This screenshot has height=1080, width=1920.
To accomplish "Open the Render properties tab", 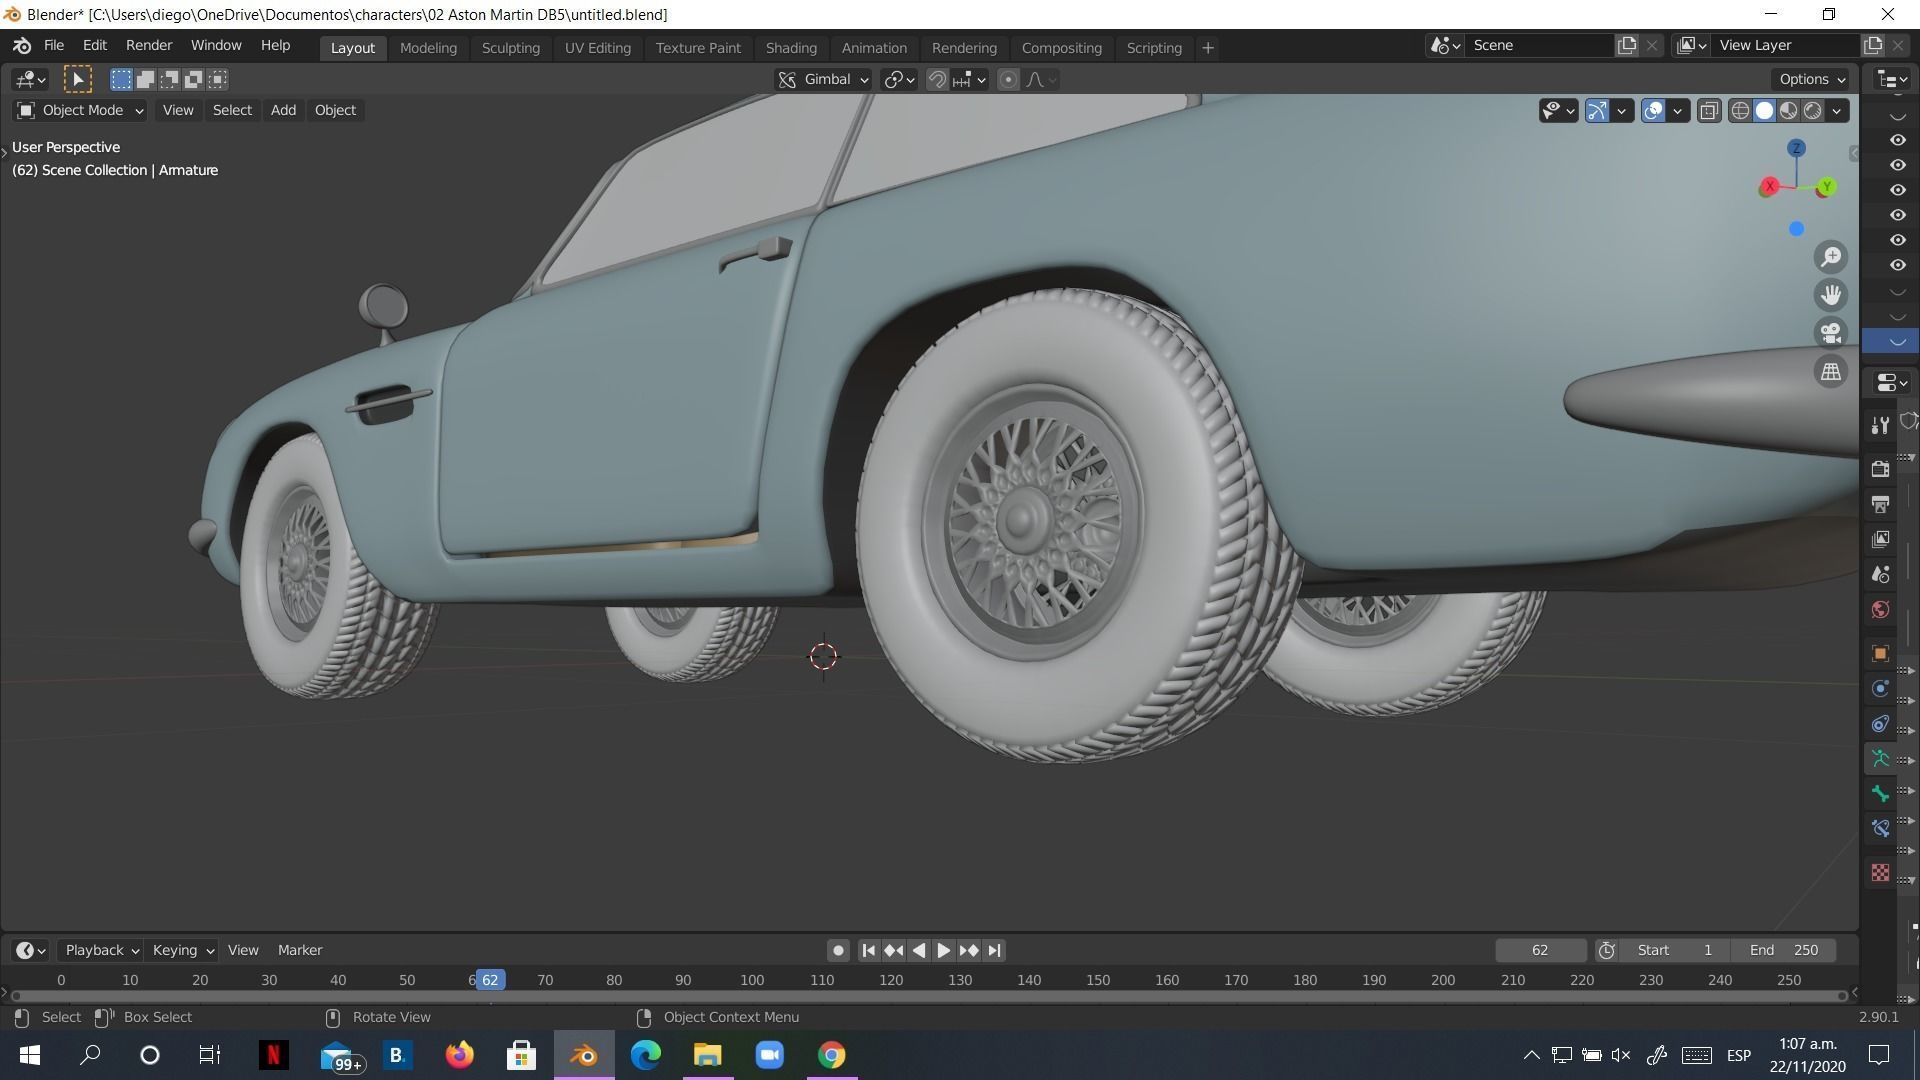I will point(1880,468).
